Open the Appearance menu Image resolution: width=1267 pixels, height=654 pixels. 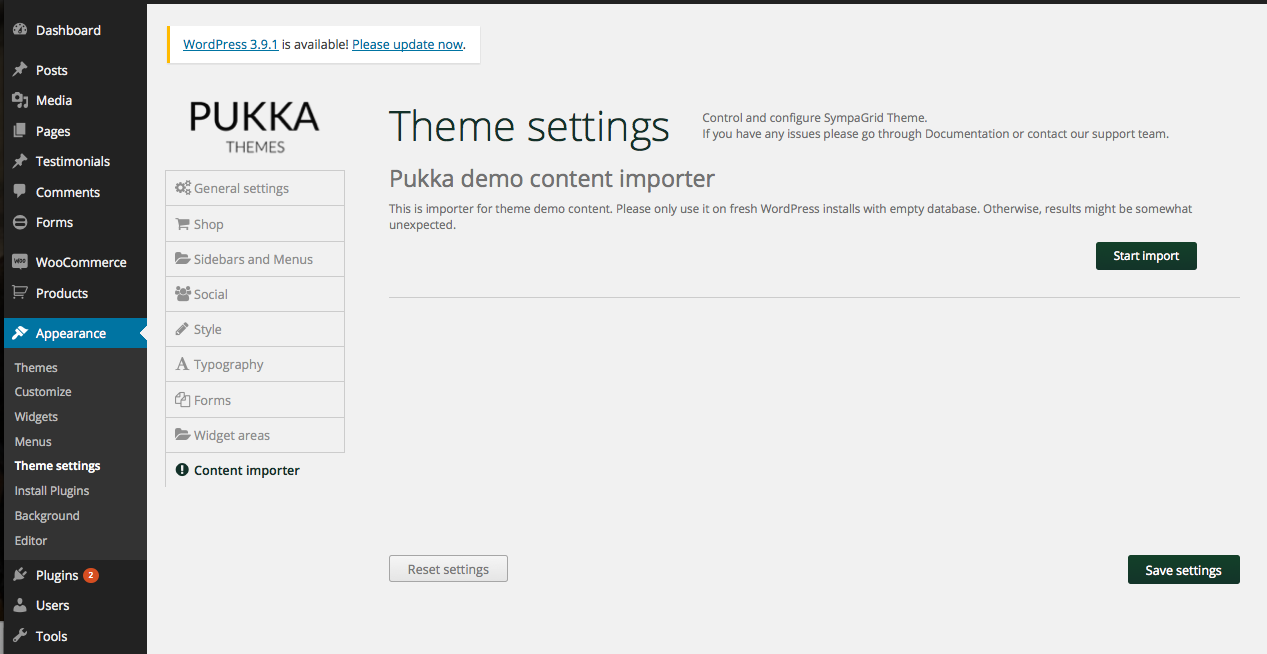[x=73, y=333]
